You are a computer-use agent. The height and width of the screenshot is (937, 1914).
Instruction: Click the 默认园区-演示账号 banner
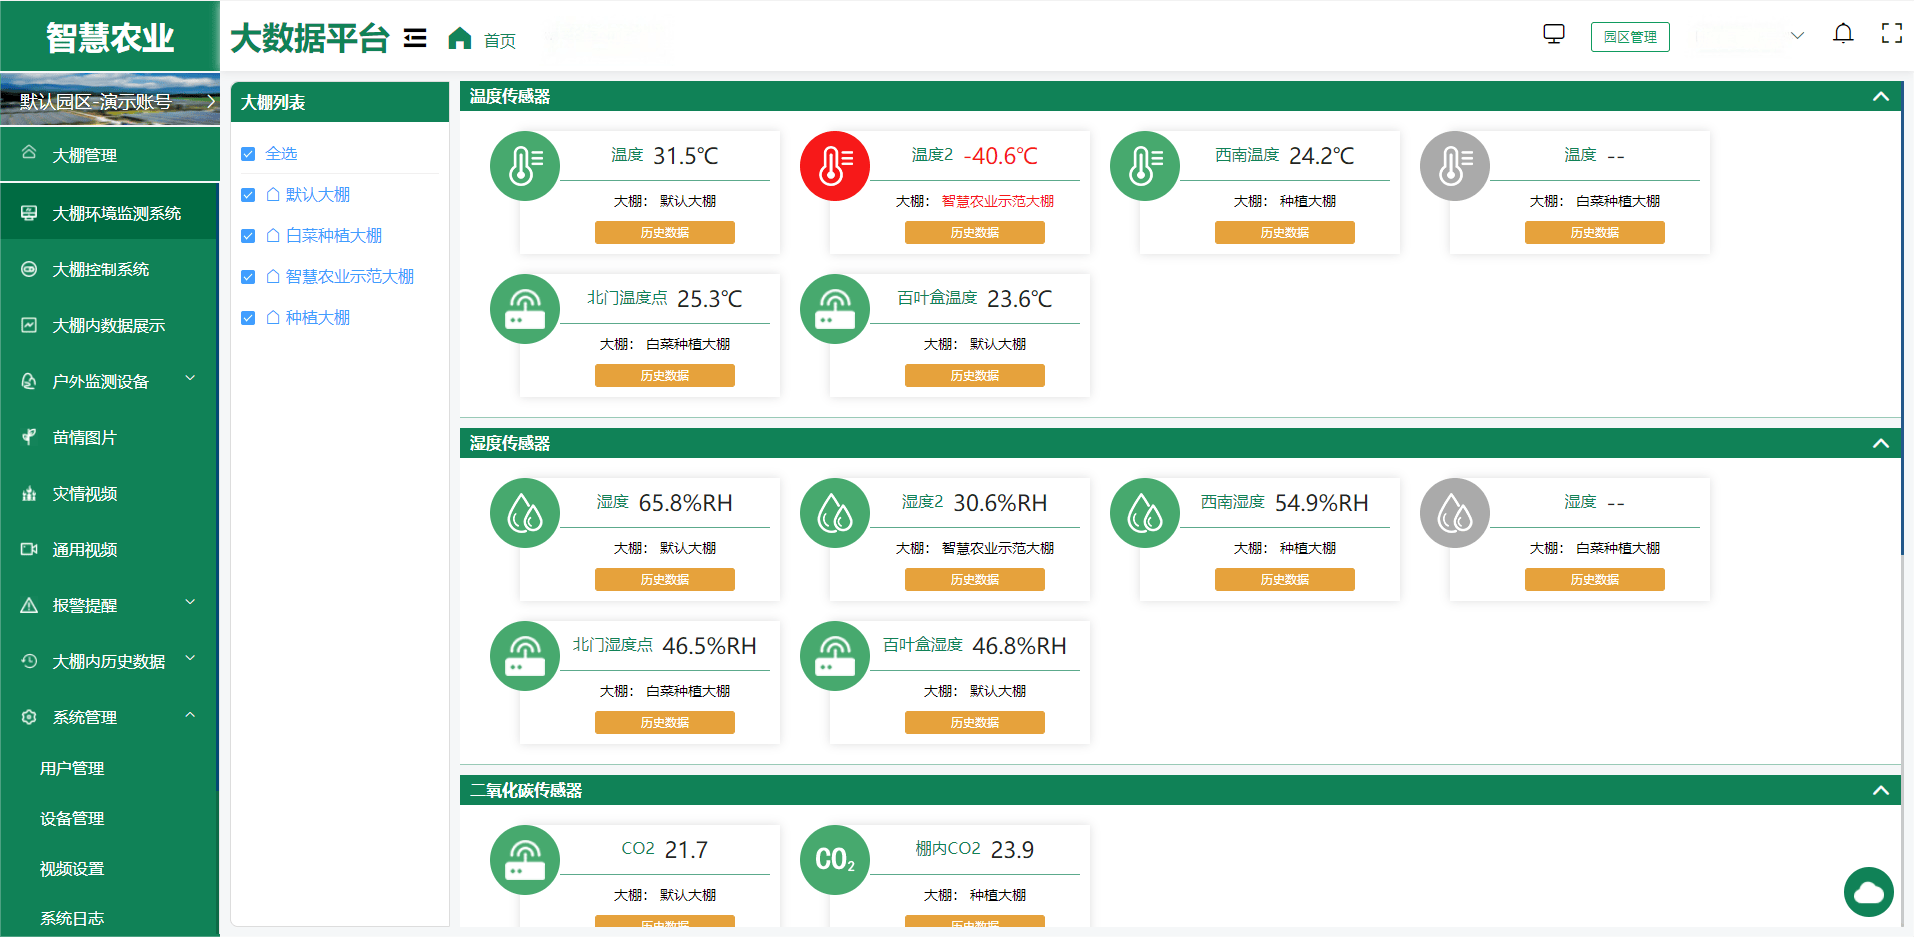point(110,101)
